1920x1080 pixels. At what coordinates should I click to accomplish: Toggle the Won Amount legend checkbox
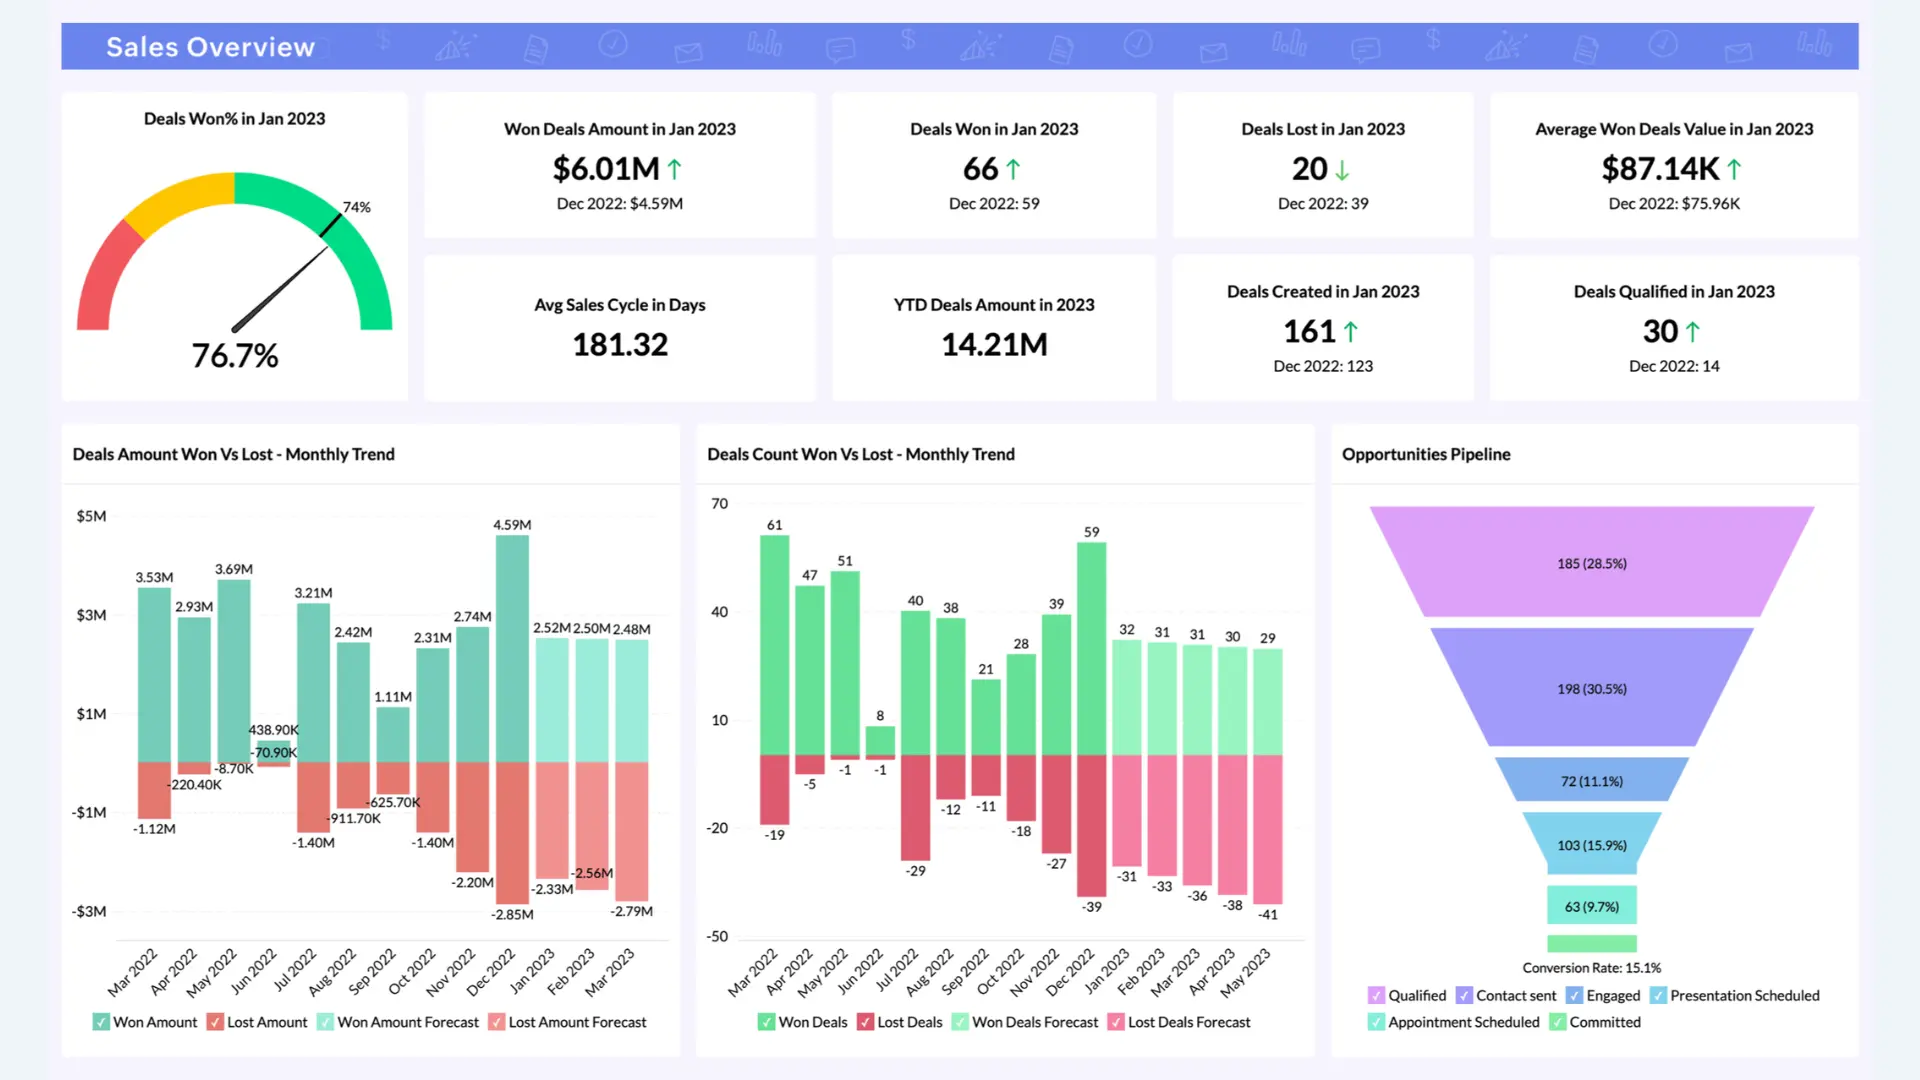click(x=101, y=1022)
